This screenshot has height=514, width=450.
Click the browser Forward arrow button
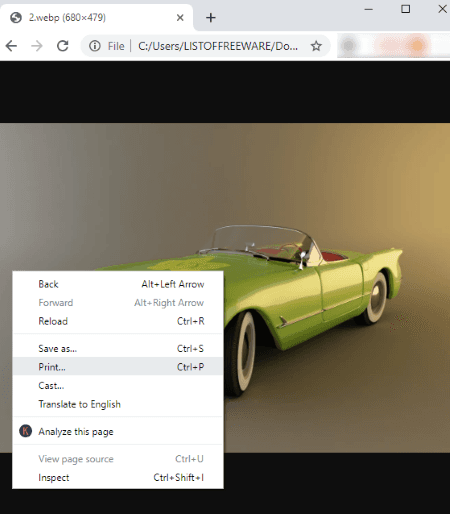[x=37, y=46]
